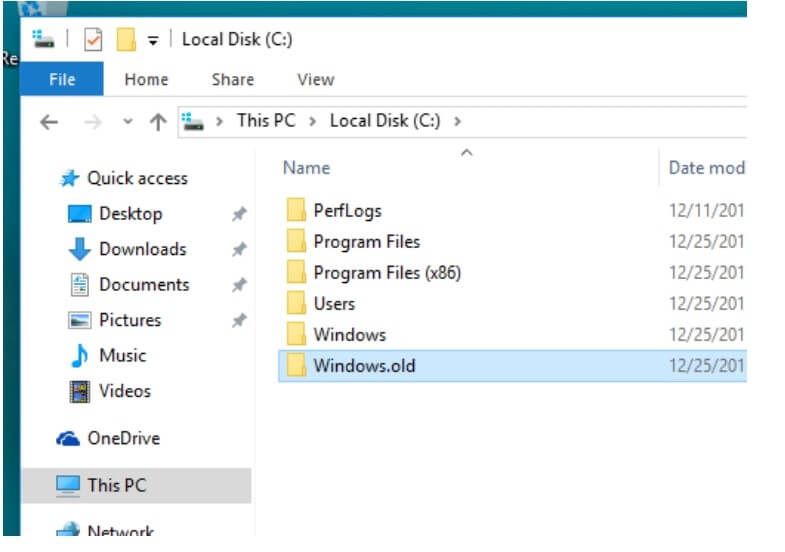Click the pin icon next to Desktop
785x552 pixels.
[239, 214]
